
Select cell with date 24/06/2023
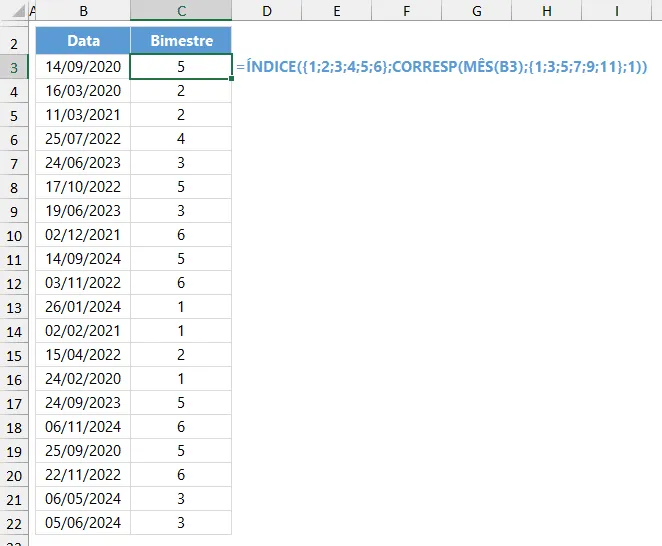(x=83, y=163)
